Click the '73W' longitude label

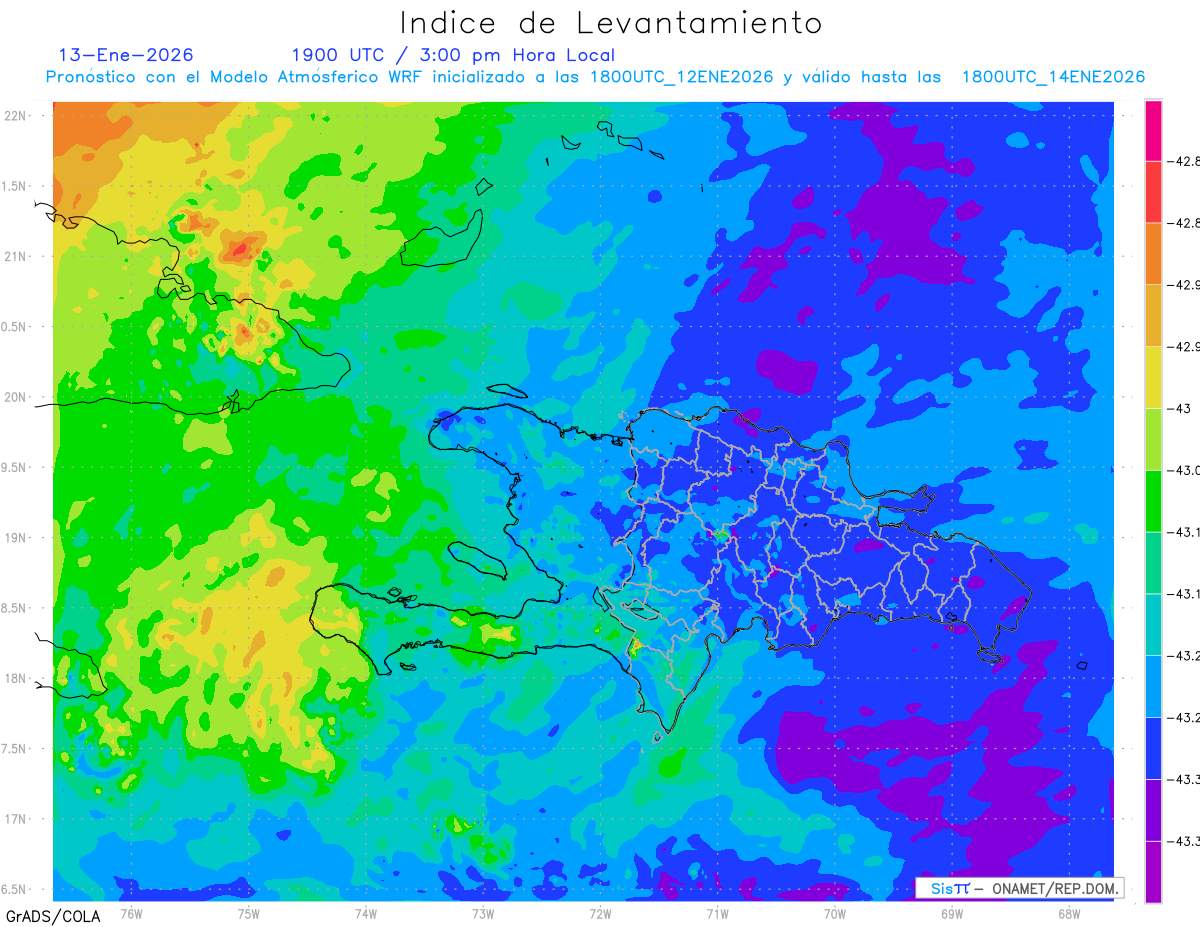coord(483,913)
